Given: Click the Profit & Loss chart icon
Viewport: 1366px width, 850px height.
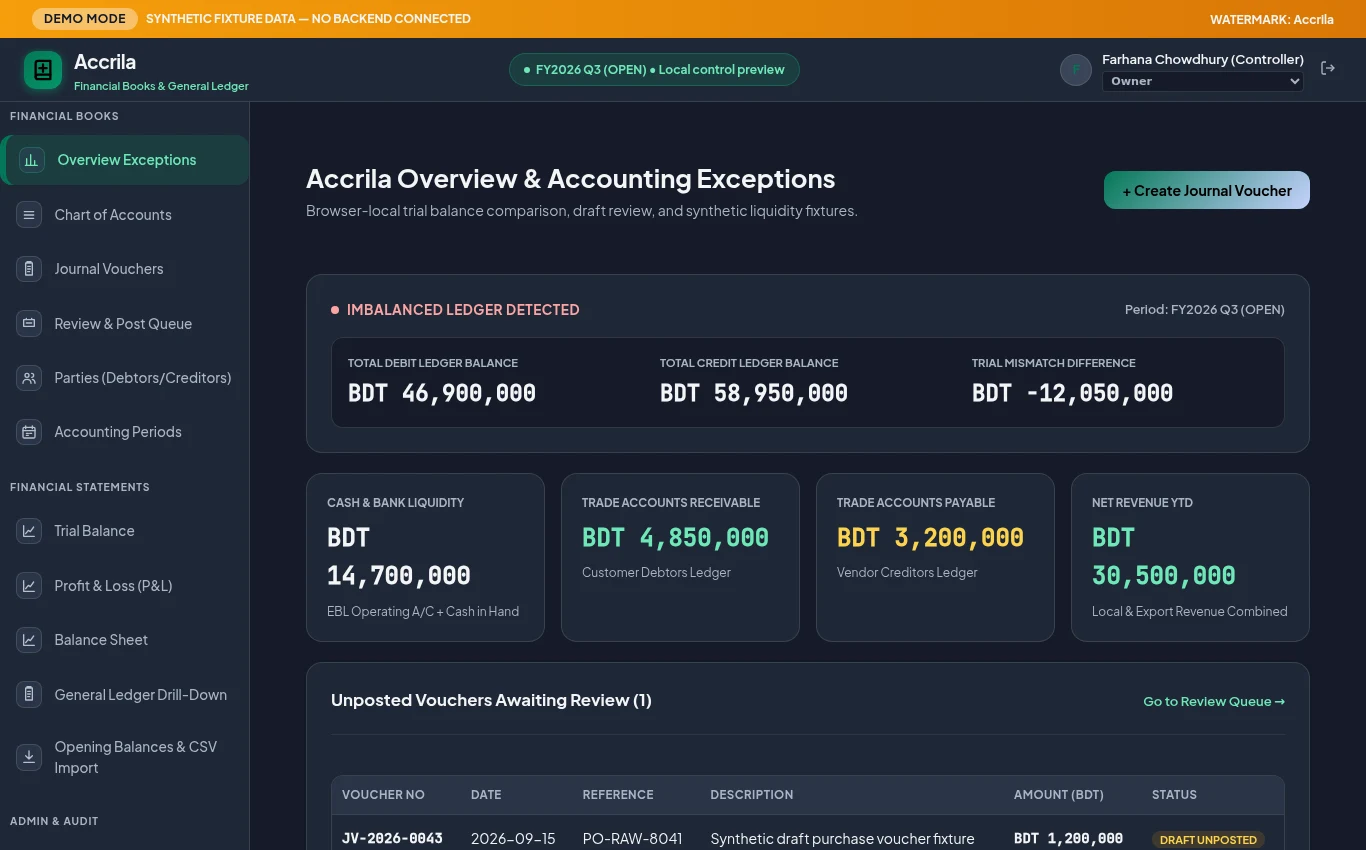Looking at the screenshot, I should click(x=29, y=586).
